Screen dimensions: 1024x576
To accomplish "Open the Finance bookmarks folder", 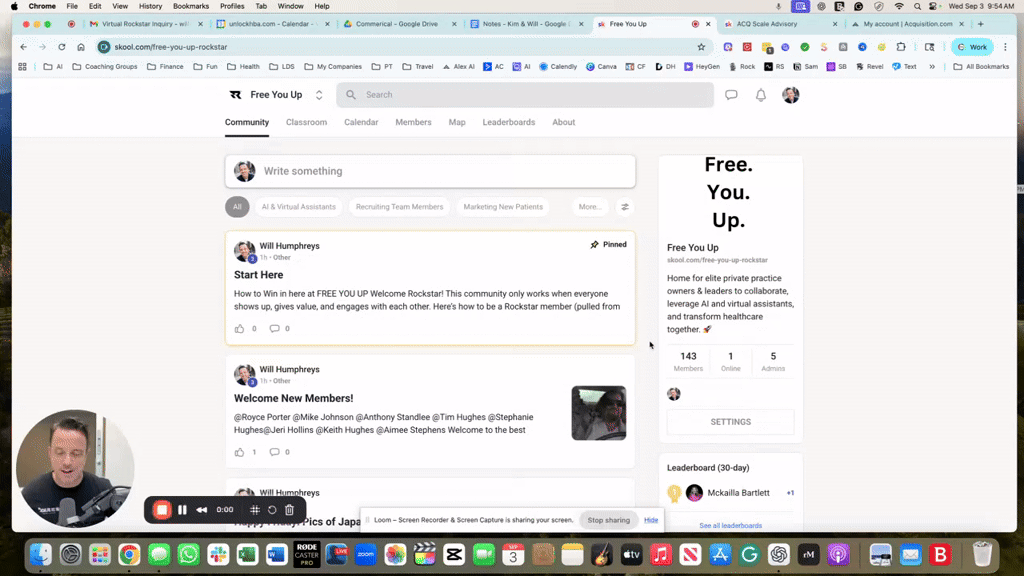I will pyautogui.click(x=165, y=67).
